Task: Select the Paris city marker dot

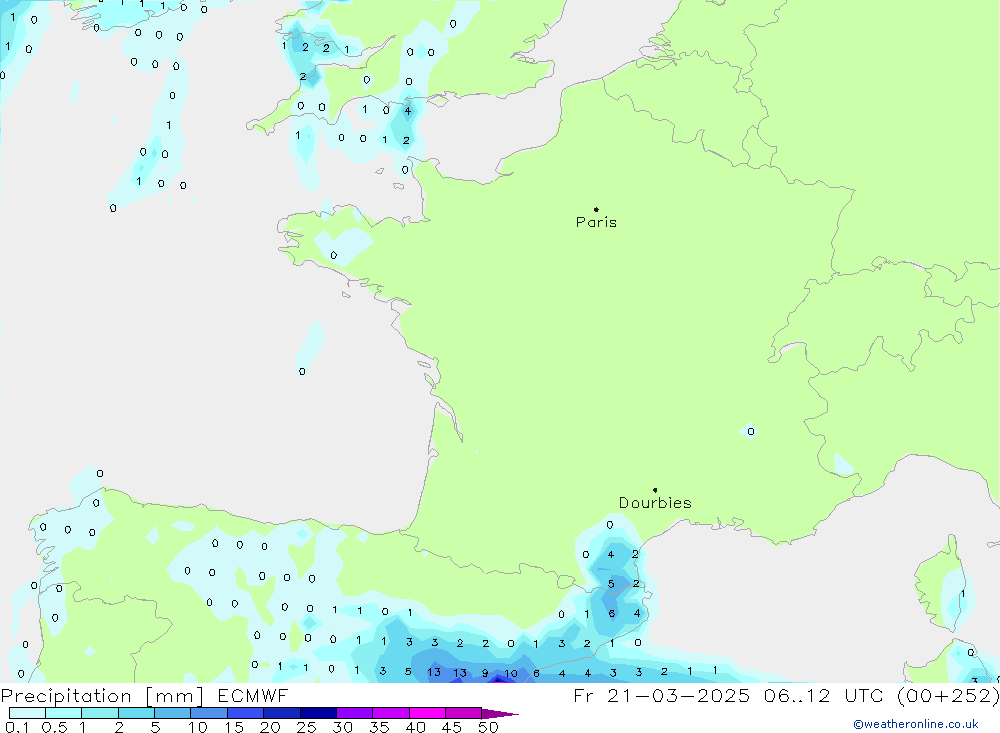Action: (x=596, y=209)
